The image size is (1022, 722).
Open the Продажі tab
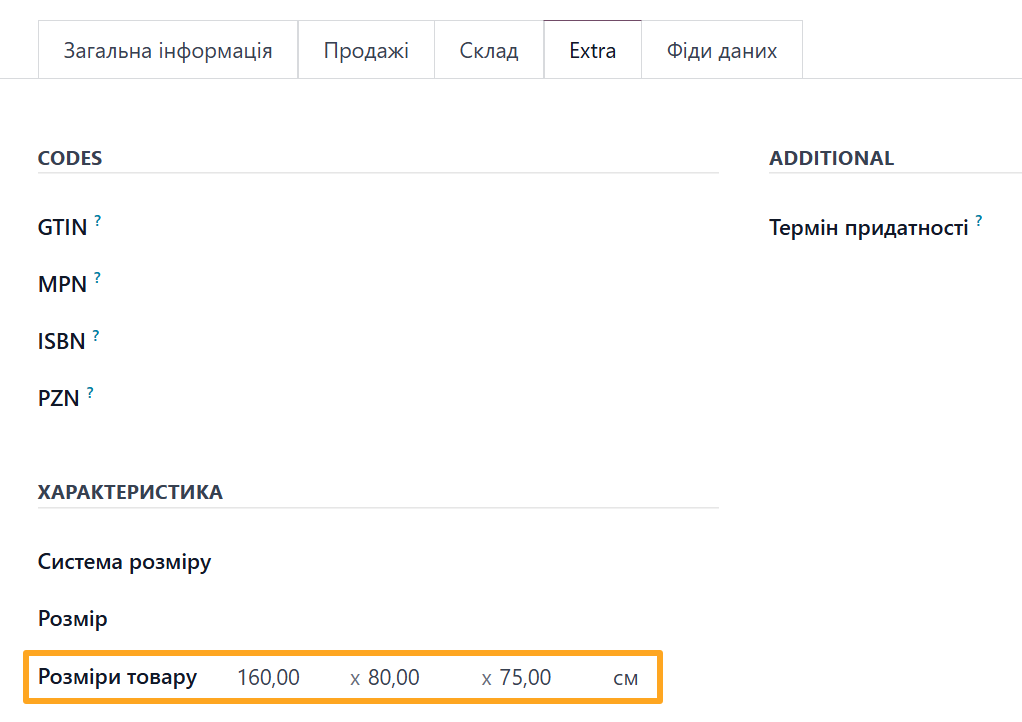pos(365,49)
